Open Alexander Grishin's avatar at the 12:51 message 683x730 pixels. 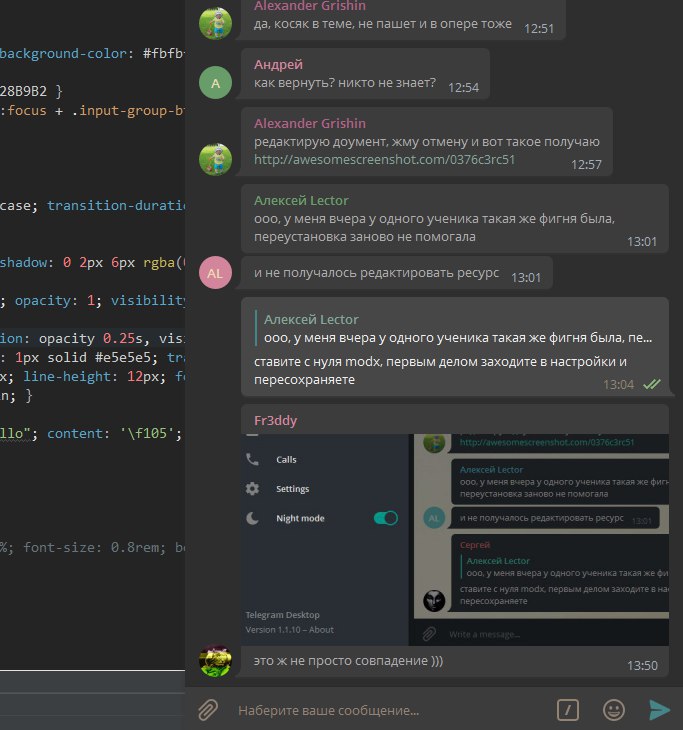coord(216,23)
